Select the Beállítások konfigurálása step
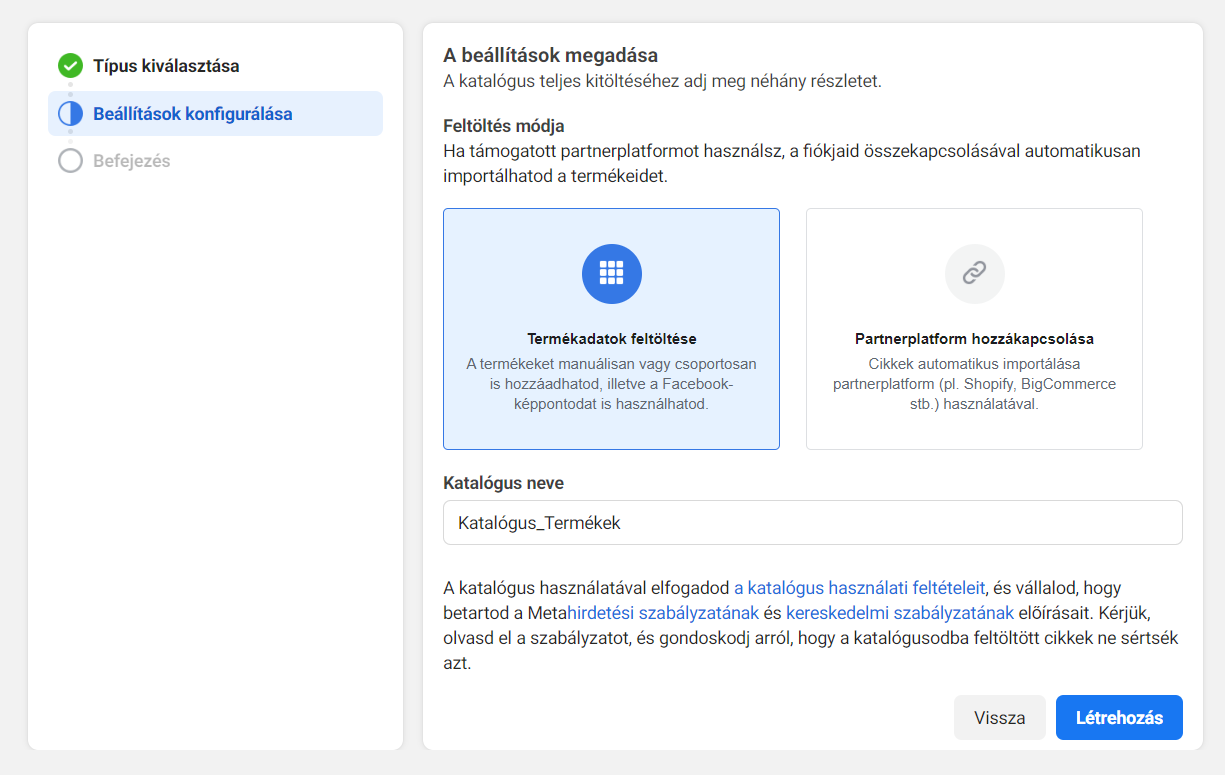 [x=215, y=114]
